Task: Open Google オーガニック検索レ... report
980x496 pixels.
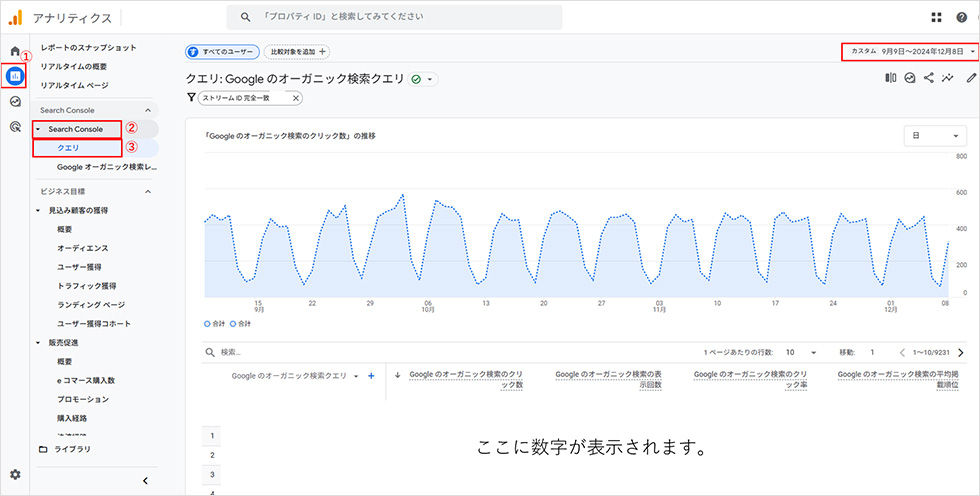Action: tap(106, 167)
